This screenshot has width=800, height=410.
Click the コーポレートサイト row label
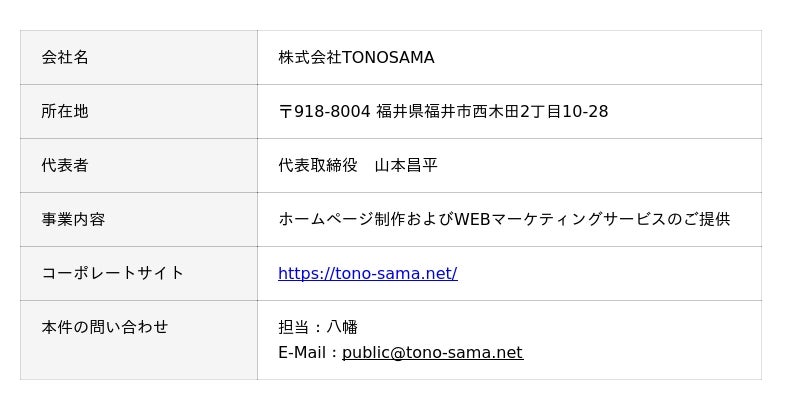113,273
